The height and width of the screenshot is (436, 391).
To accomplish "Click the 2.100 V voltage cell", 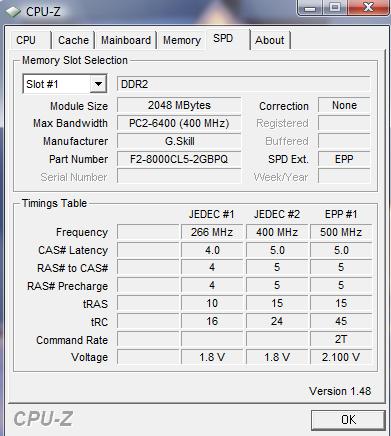I will point(341,357).
